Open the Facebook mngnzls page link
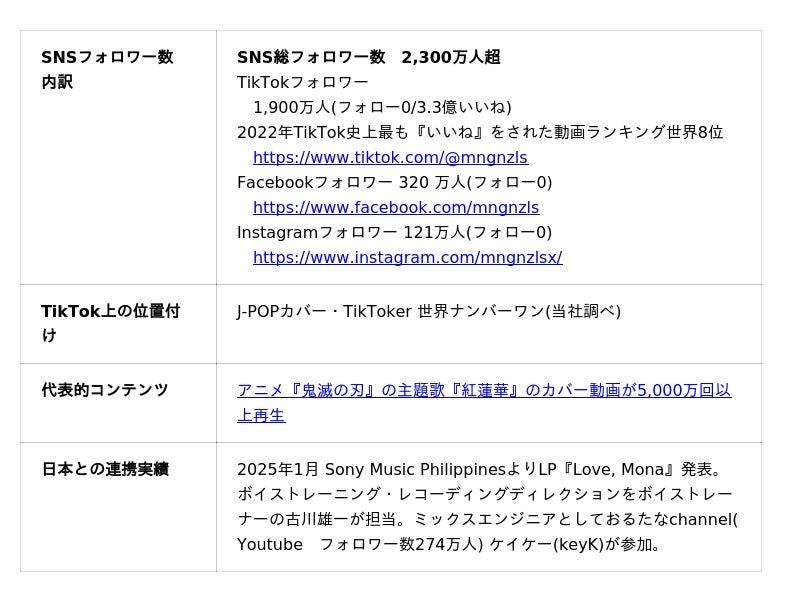The image size is (800, 602). tap(396, 207)
